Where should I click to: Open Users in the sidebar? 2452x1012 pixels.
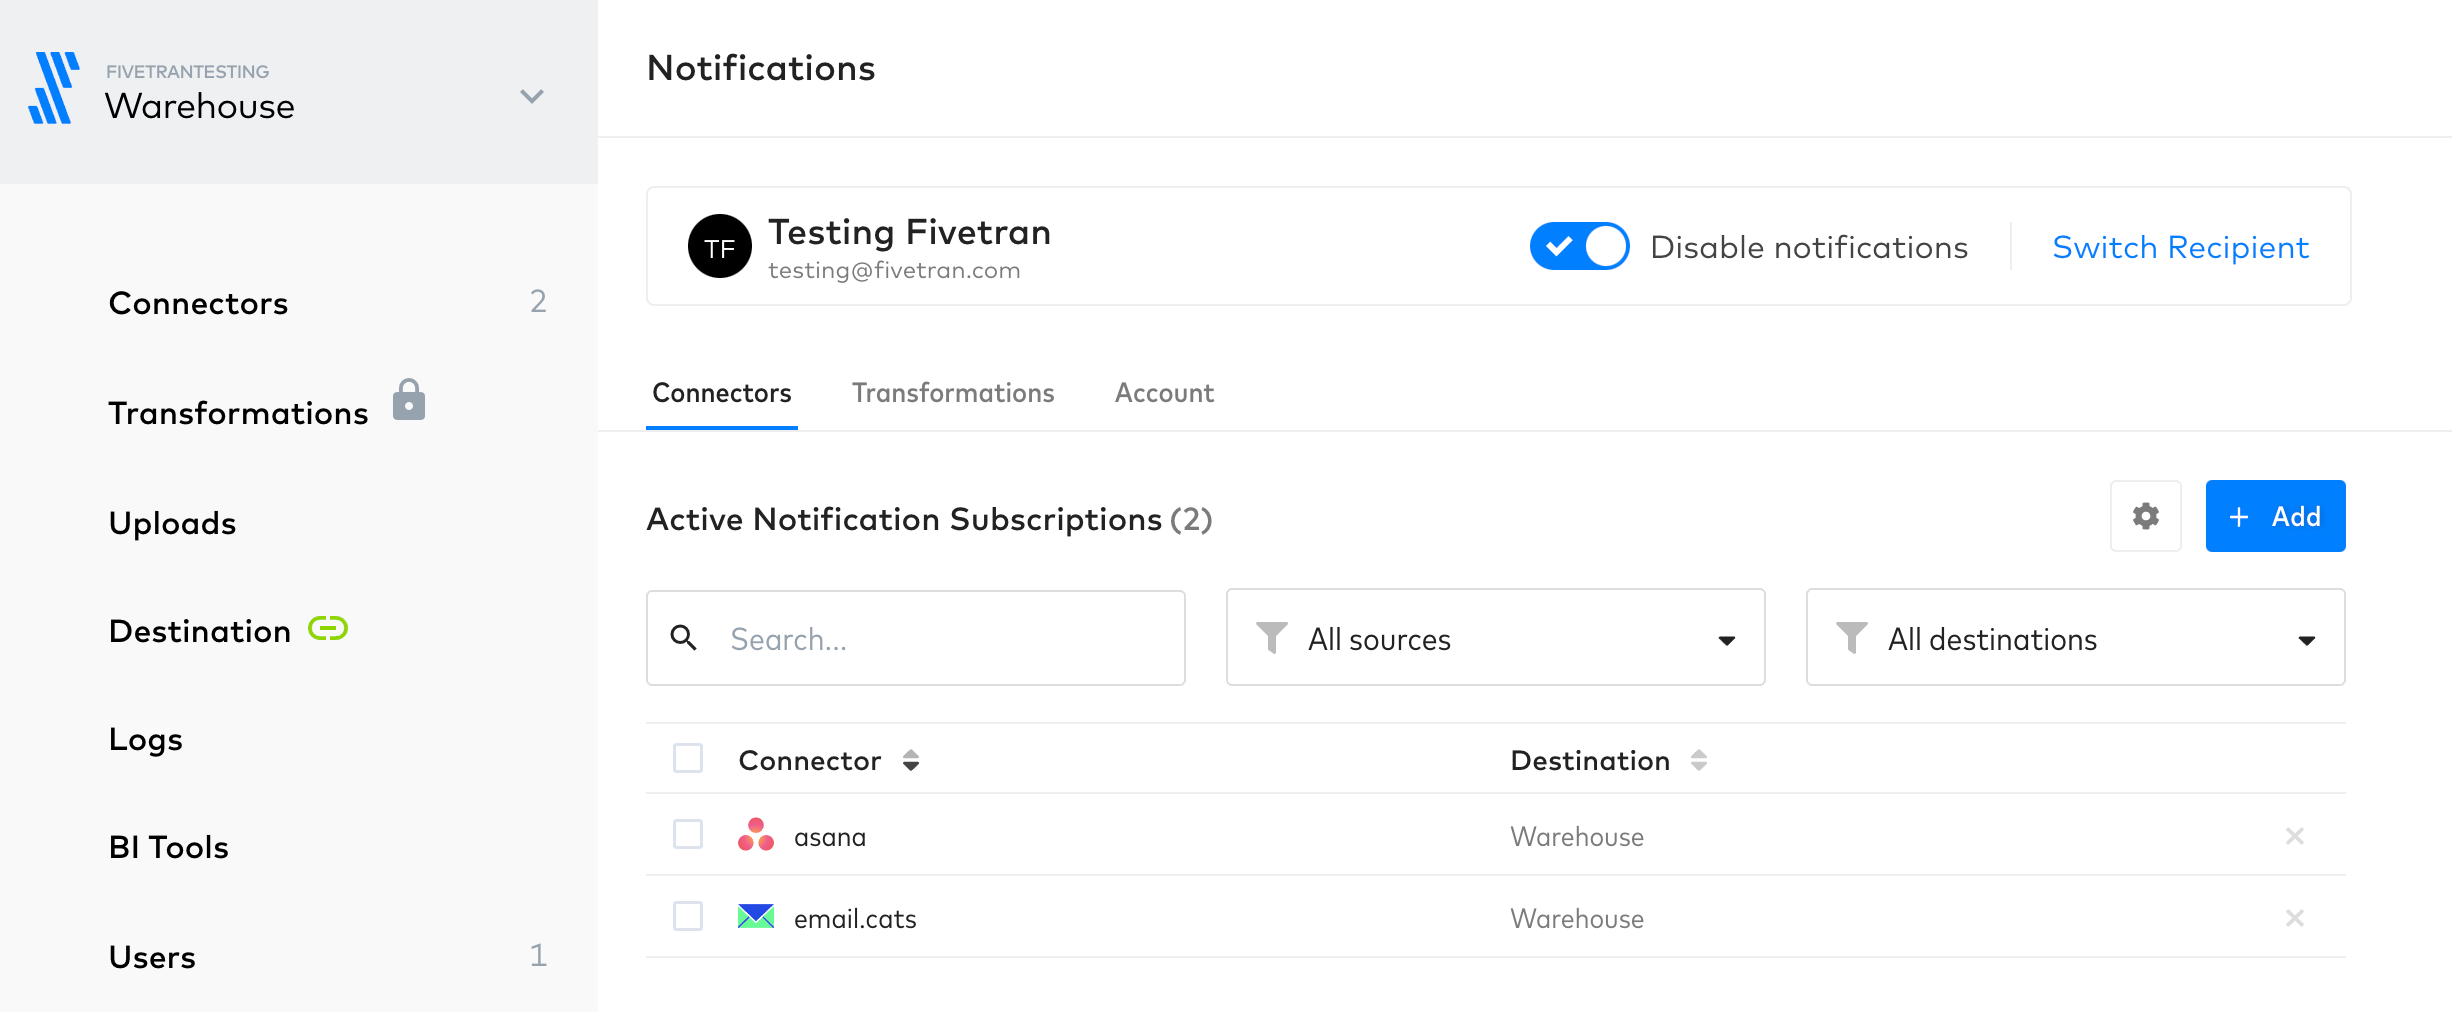click(x=152, y=957)
